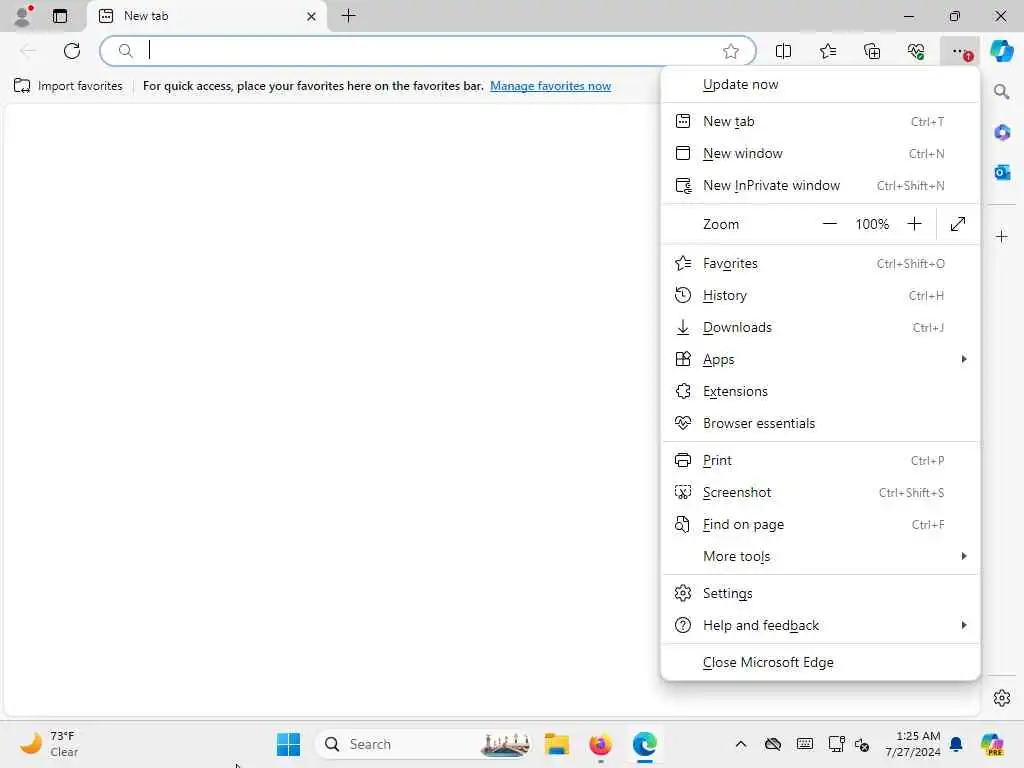The width and height of the screenshot is (1024, 768).
Task: Add sidebar app with plus icon
Action: pyautogui.click(x=1002, y=236)
